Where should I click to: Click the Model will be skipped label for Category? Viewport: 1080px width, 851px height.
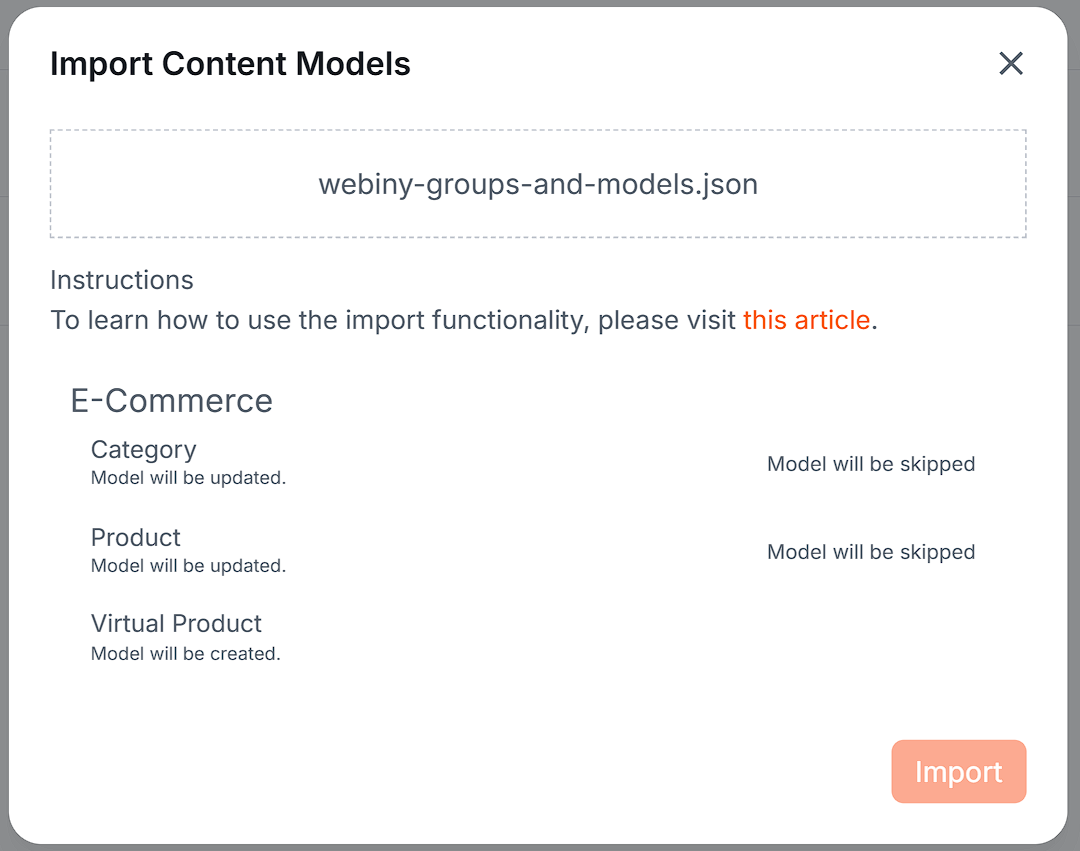click(871, 464)
